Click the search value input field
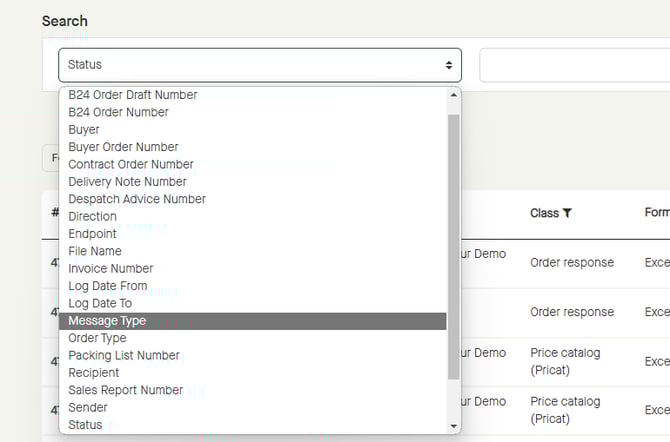The width and height of the screenshot is (670, 442). click(575, 65)
